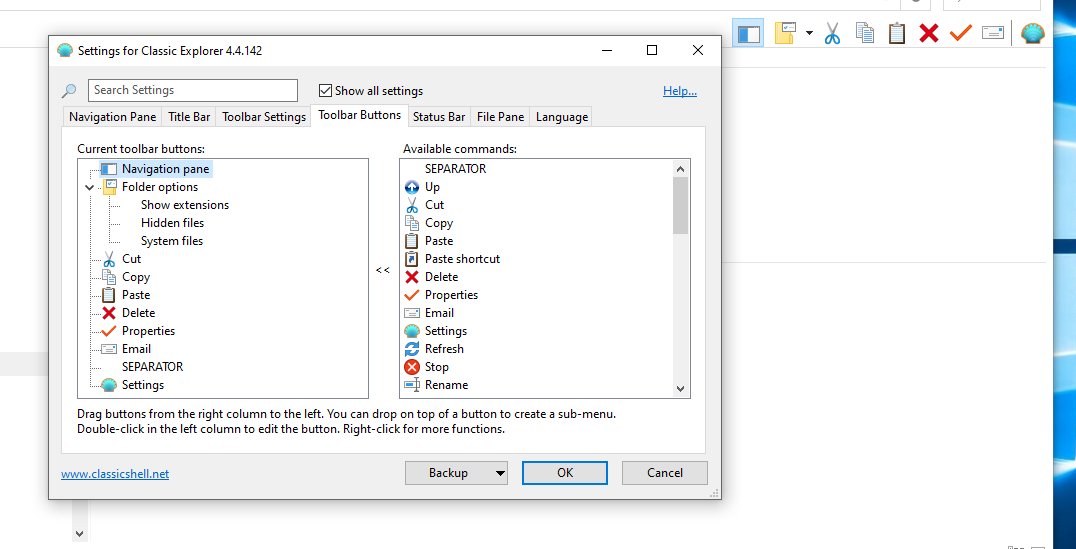Viewport: 1076px width, 549px height.
Task: Click the Delete X icon in Available commands
Action: click(412, 277)
